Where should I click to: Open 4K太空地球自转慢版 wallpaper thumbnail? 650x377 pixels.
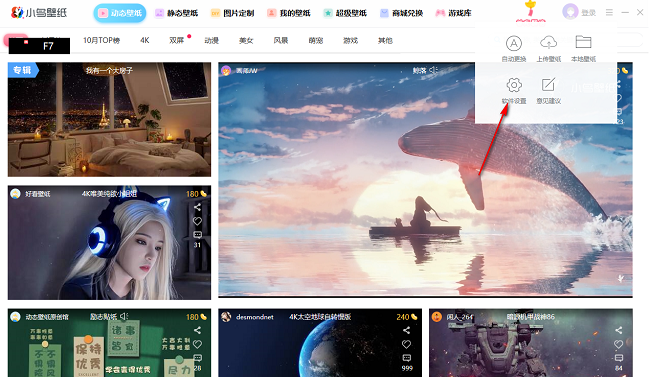(320, 343)
